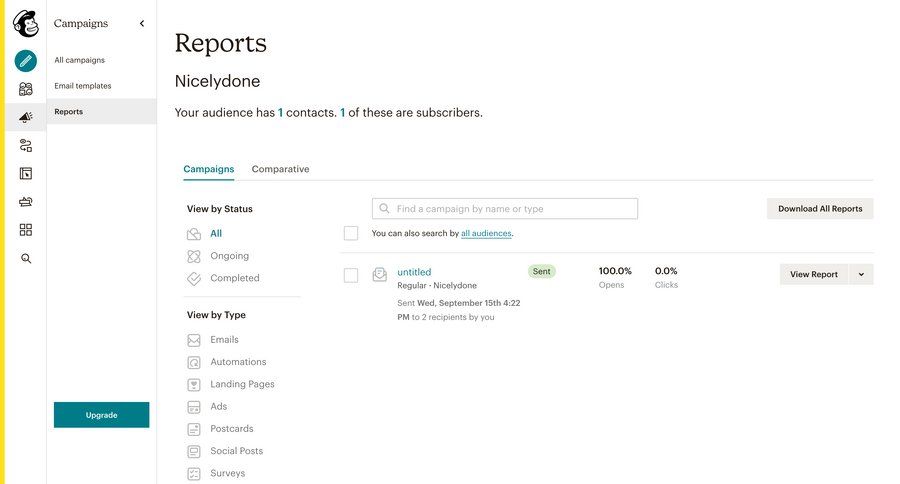Filter type by Landing Pages
Screen dimensions: 900x484
[x=242, y=384]
